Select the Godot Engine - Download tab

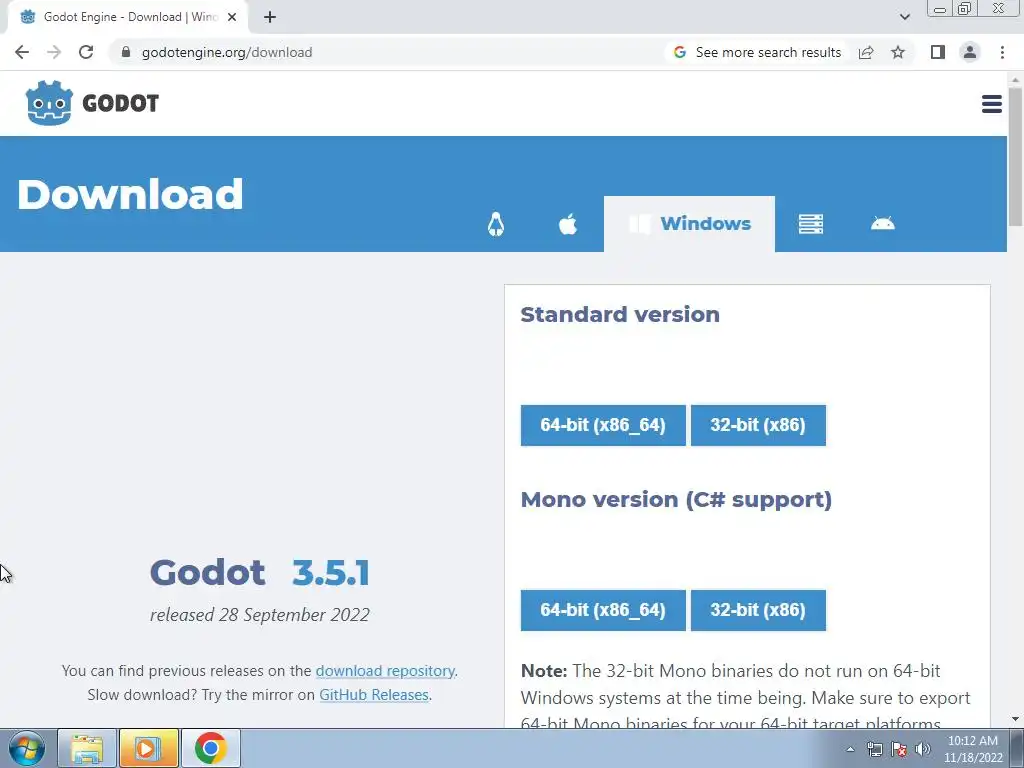(128, 18)
